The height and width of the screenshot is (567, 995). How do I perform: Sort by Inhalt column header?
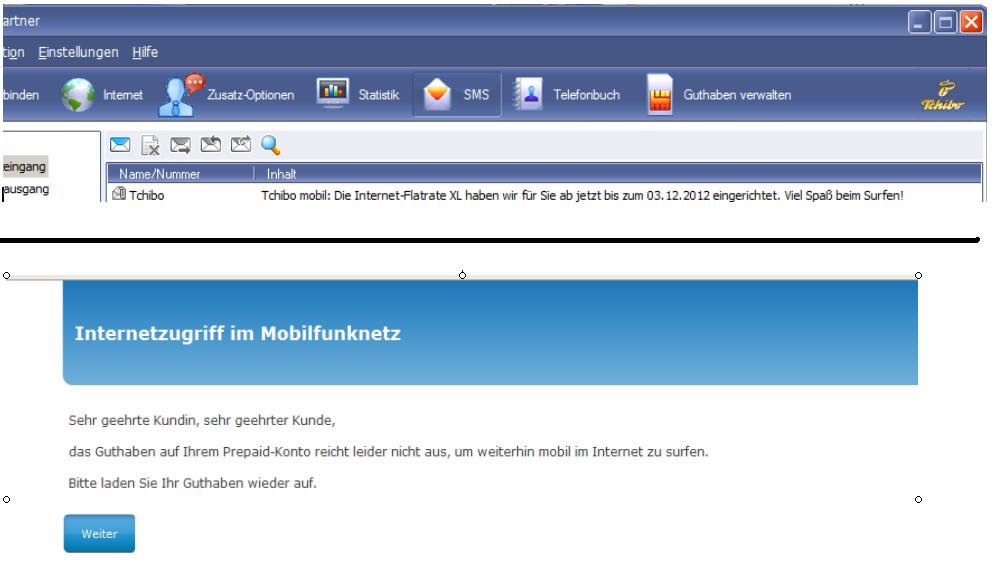tap(617, 174)
